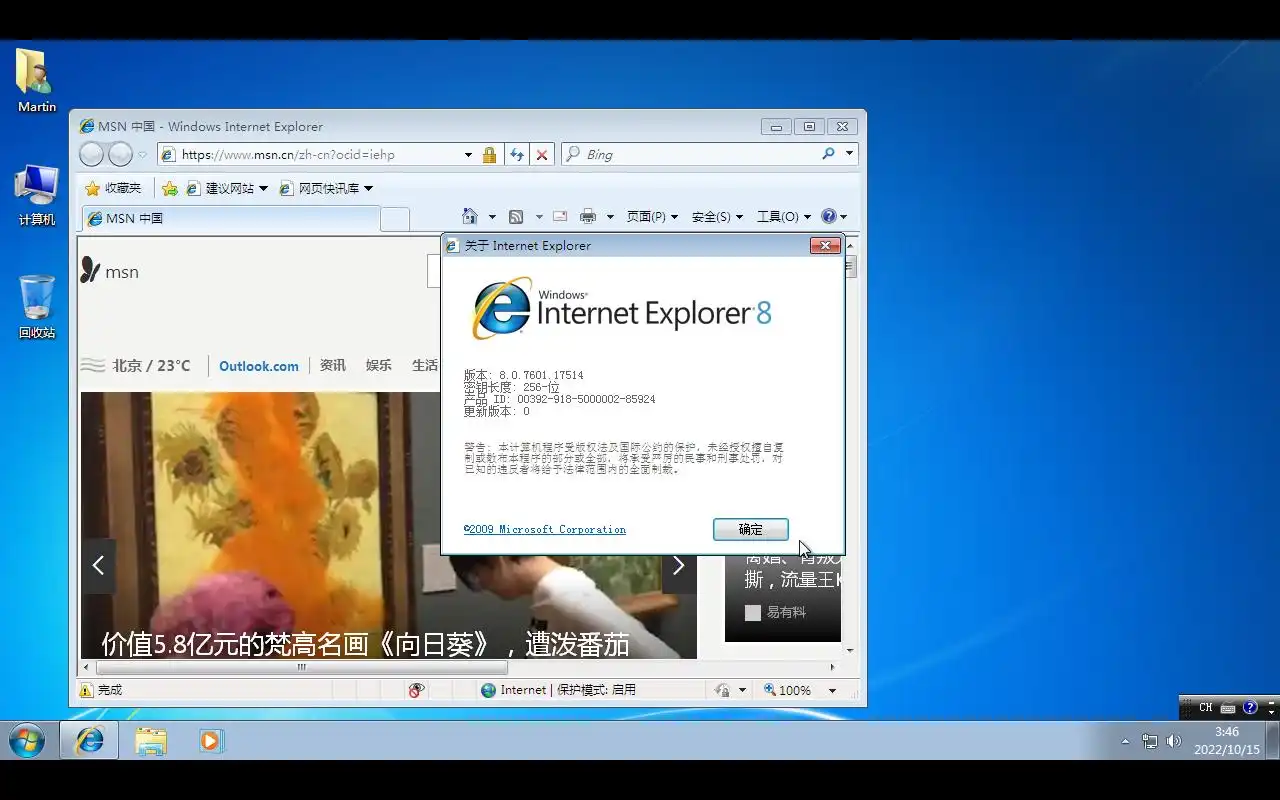Open the search provider dropdown arrow

coord(849,154)
